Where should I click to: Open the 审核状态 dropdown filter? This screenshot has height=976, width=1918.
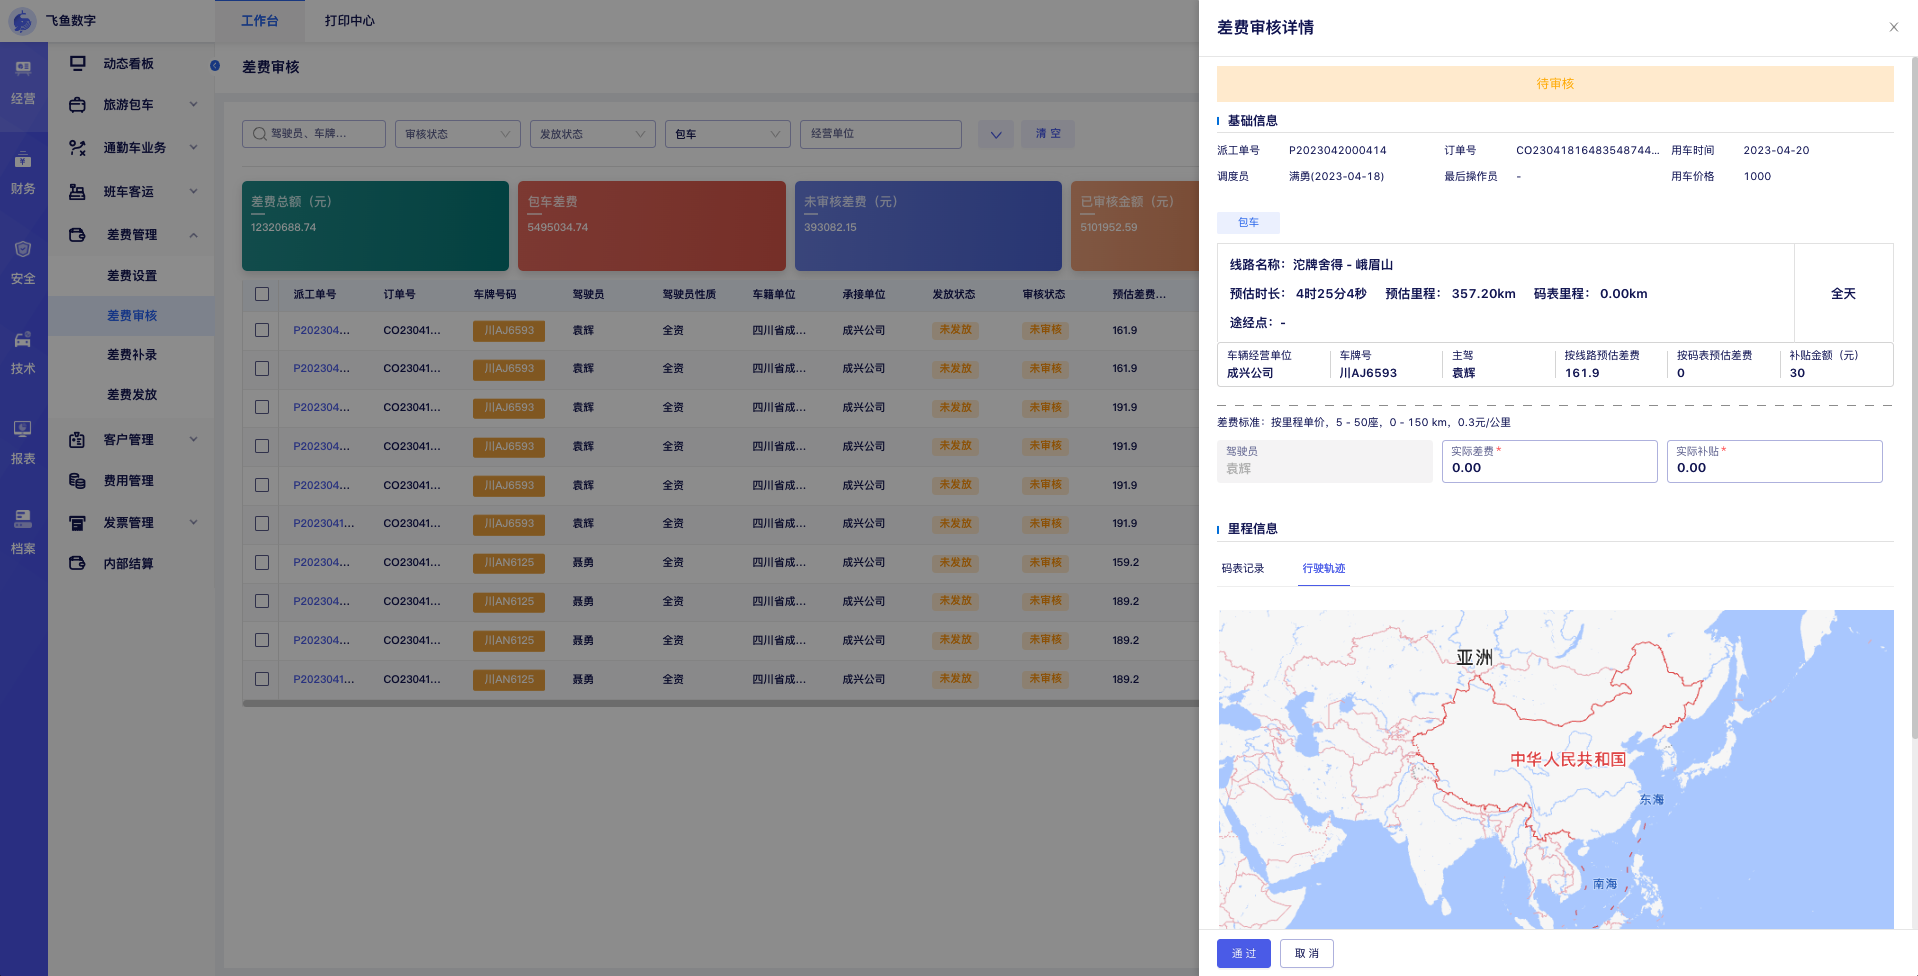click(457, 134)
